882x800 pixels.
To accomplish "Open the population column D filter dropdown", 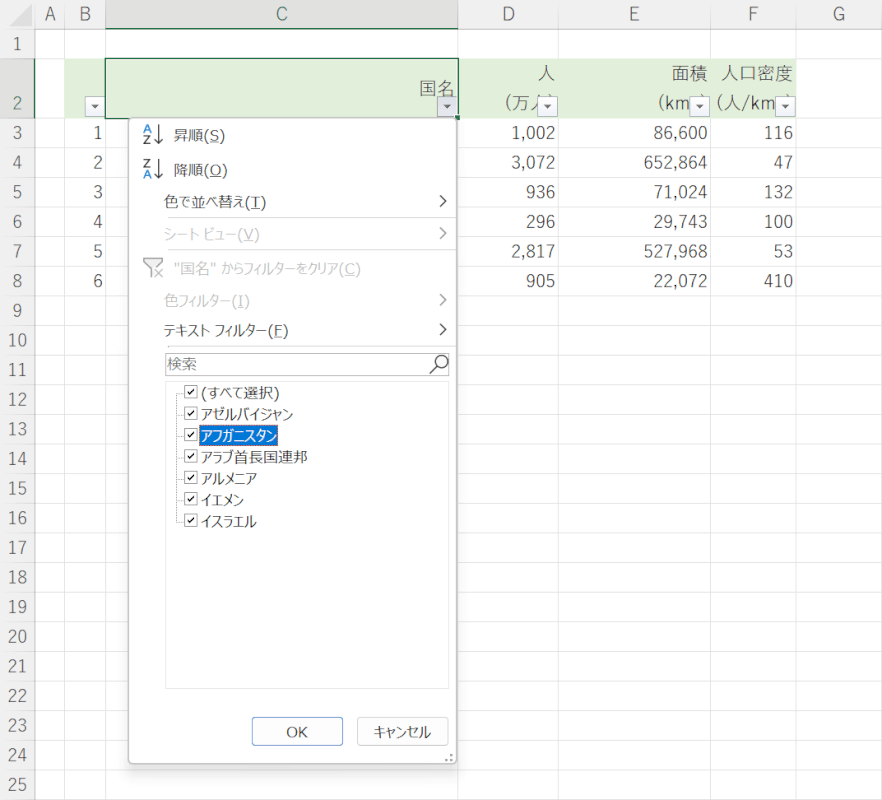I will [x=547, y=107].
